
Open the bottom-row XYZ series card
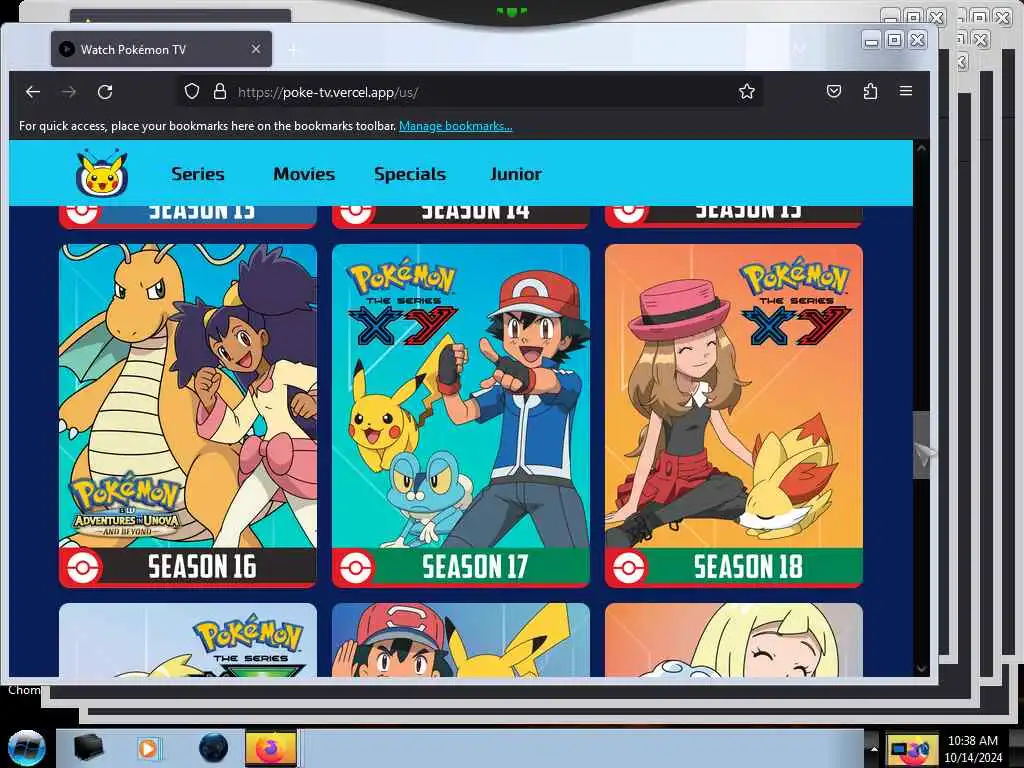point(188,640)
